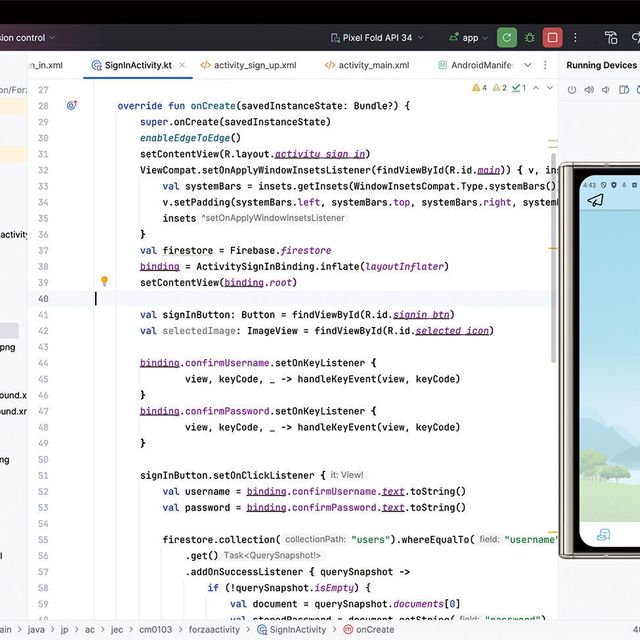This screenshot has width=640, height=640.
Task: Close the SignInActivity.kt tab
Action: [181, 65]
